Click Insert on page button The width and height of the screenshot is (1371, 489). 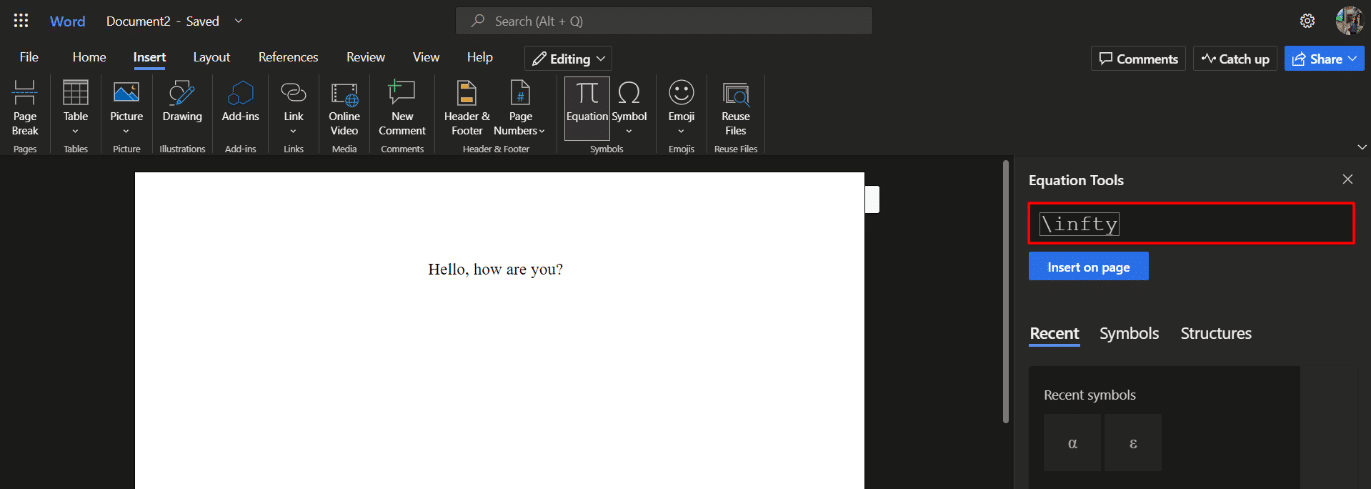[x=1088, y=267]
